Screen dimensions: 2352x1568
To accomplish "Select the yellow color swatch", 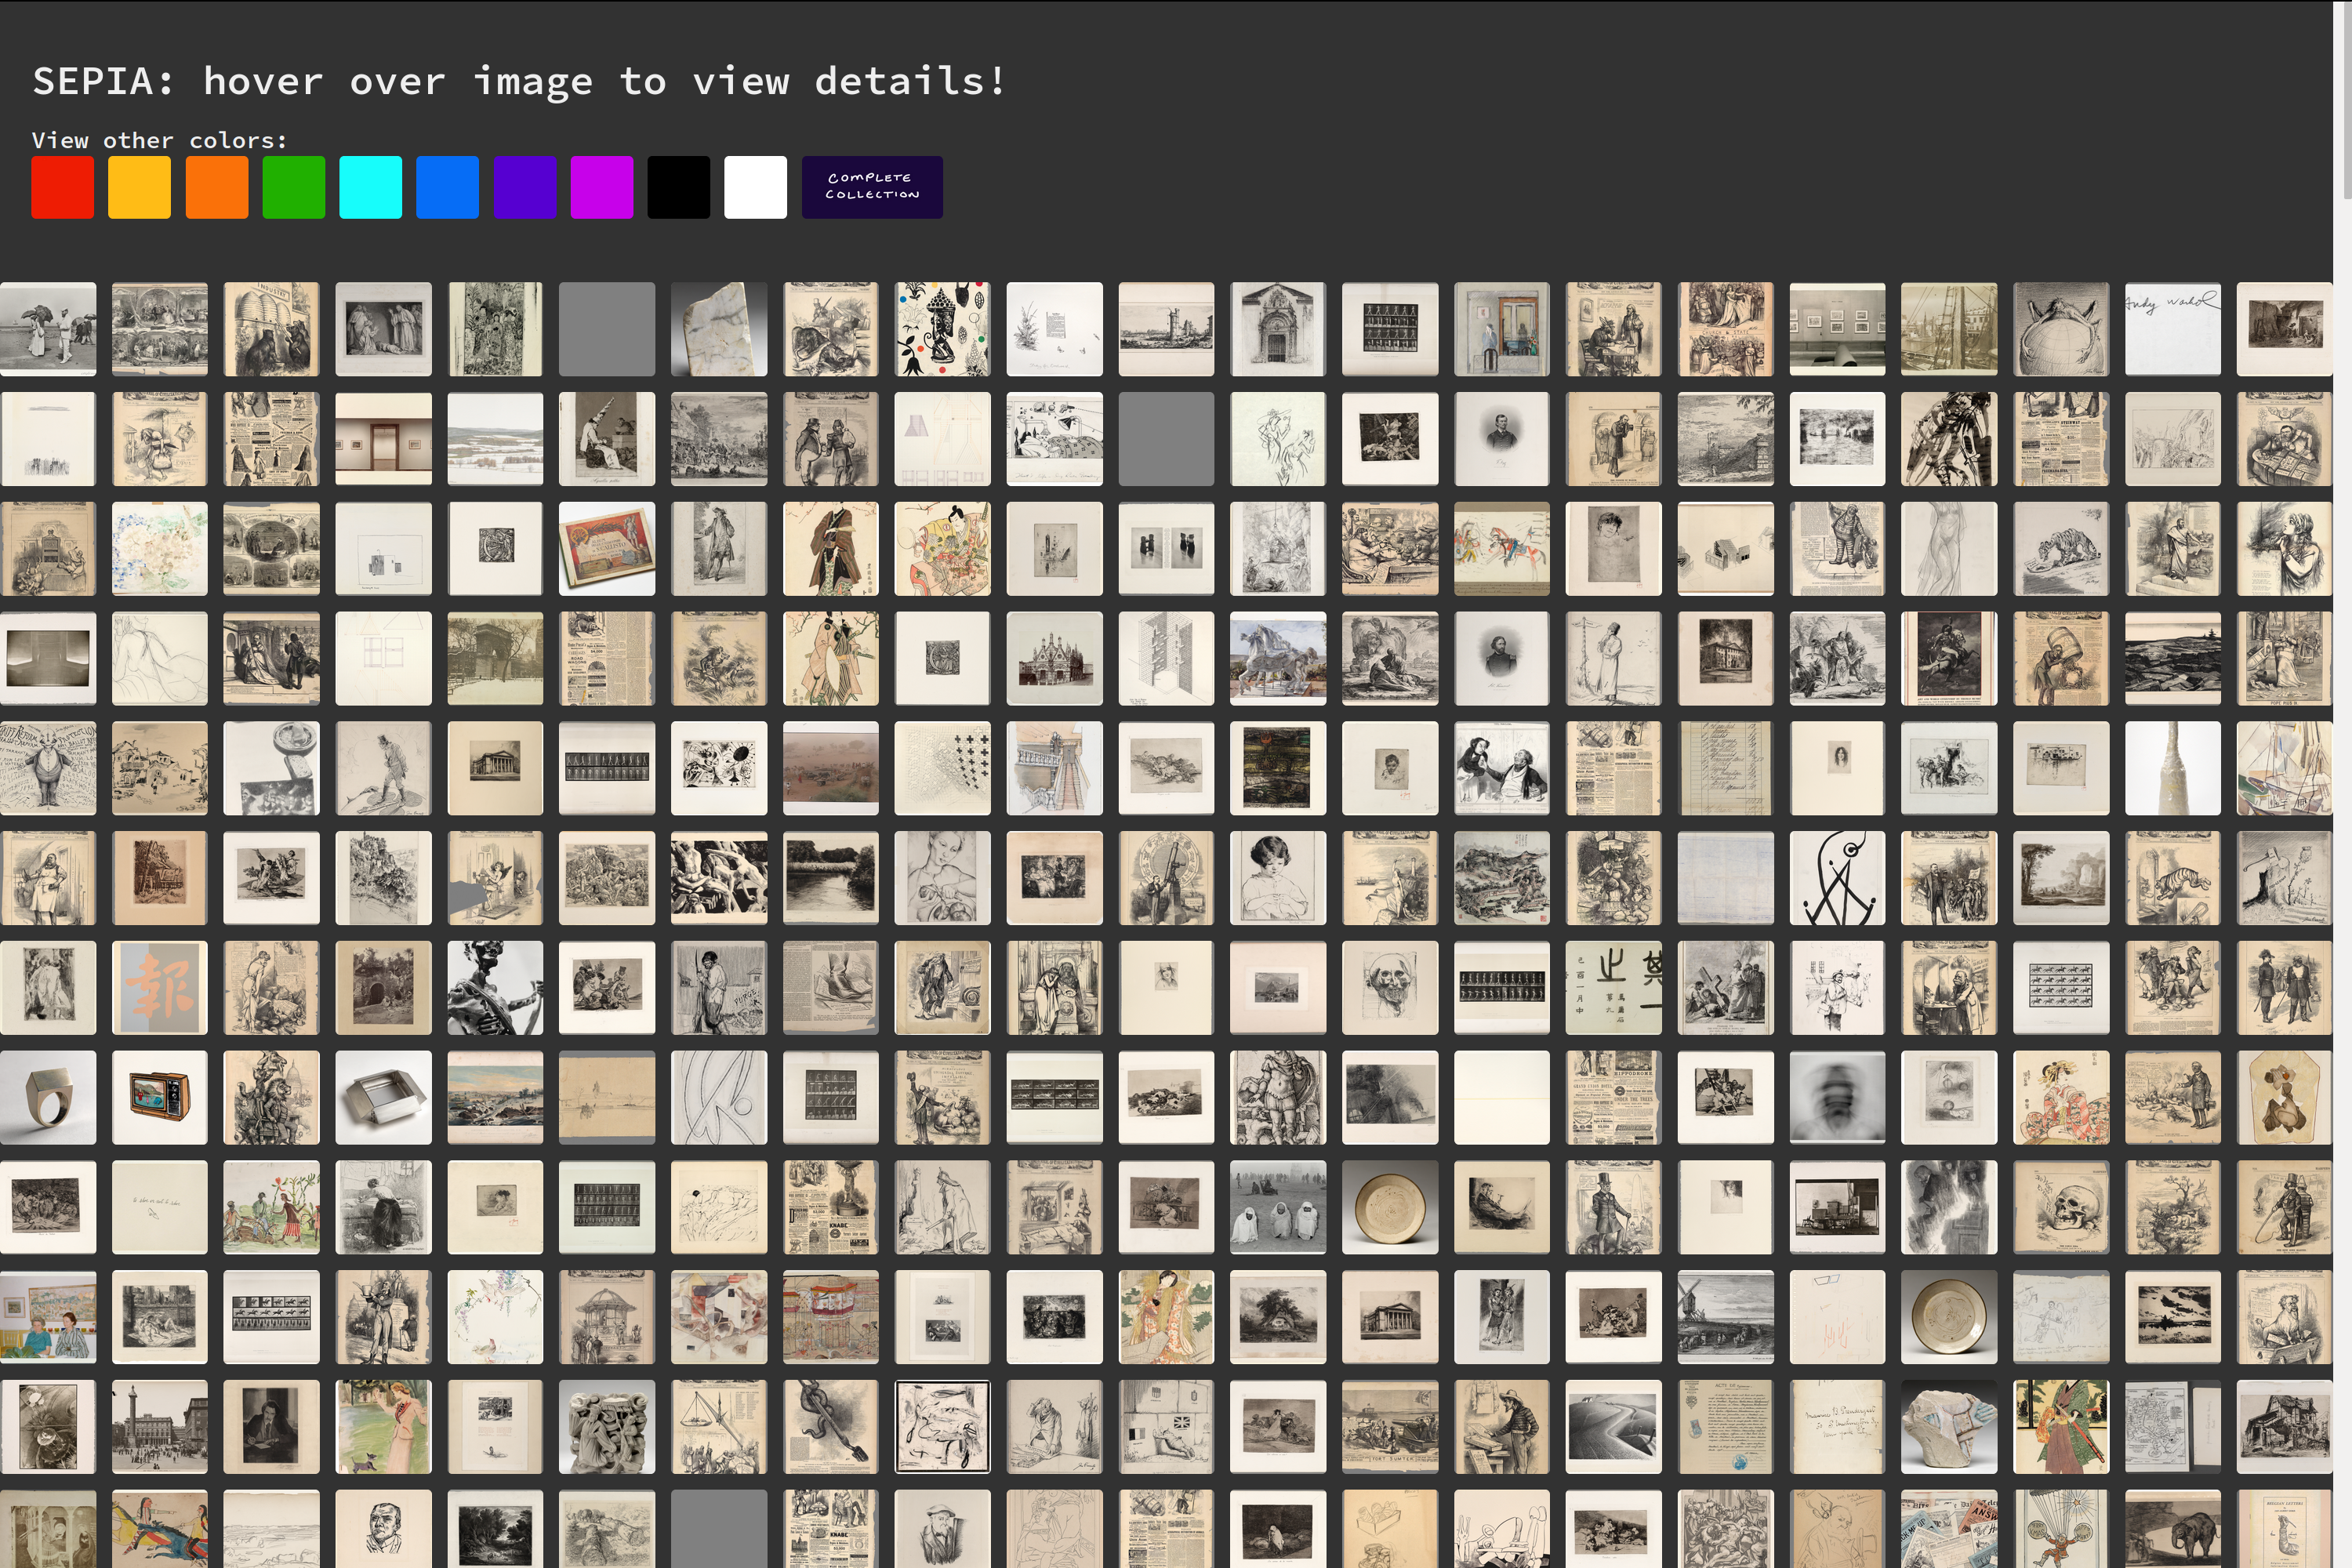I will click(139, 187).
